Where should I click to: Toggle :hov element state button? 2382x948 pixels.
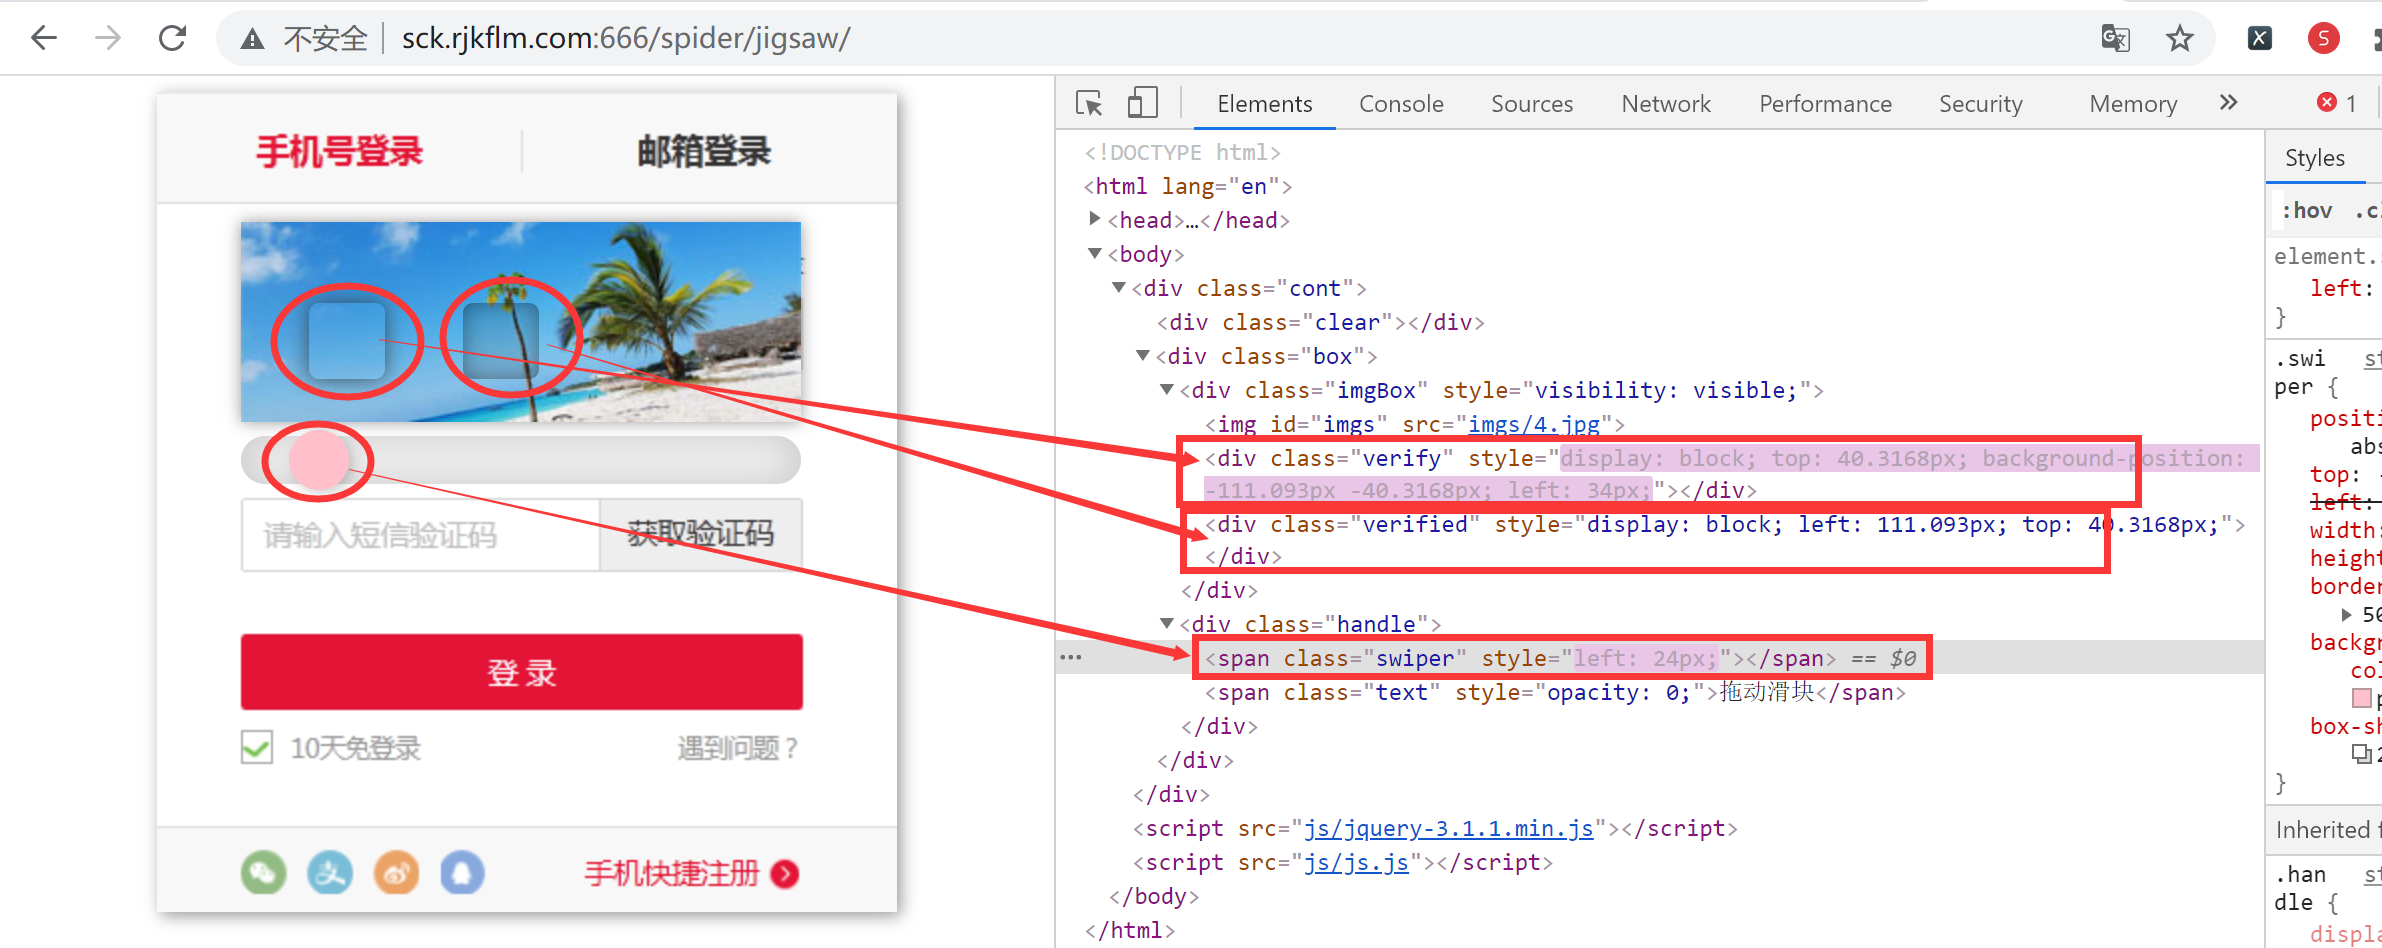pyautogui.click(x=2307, y=210)
